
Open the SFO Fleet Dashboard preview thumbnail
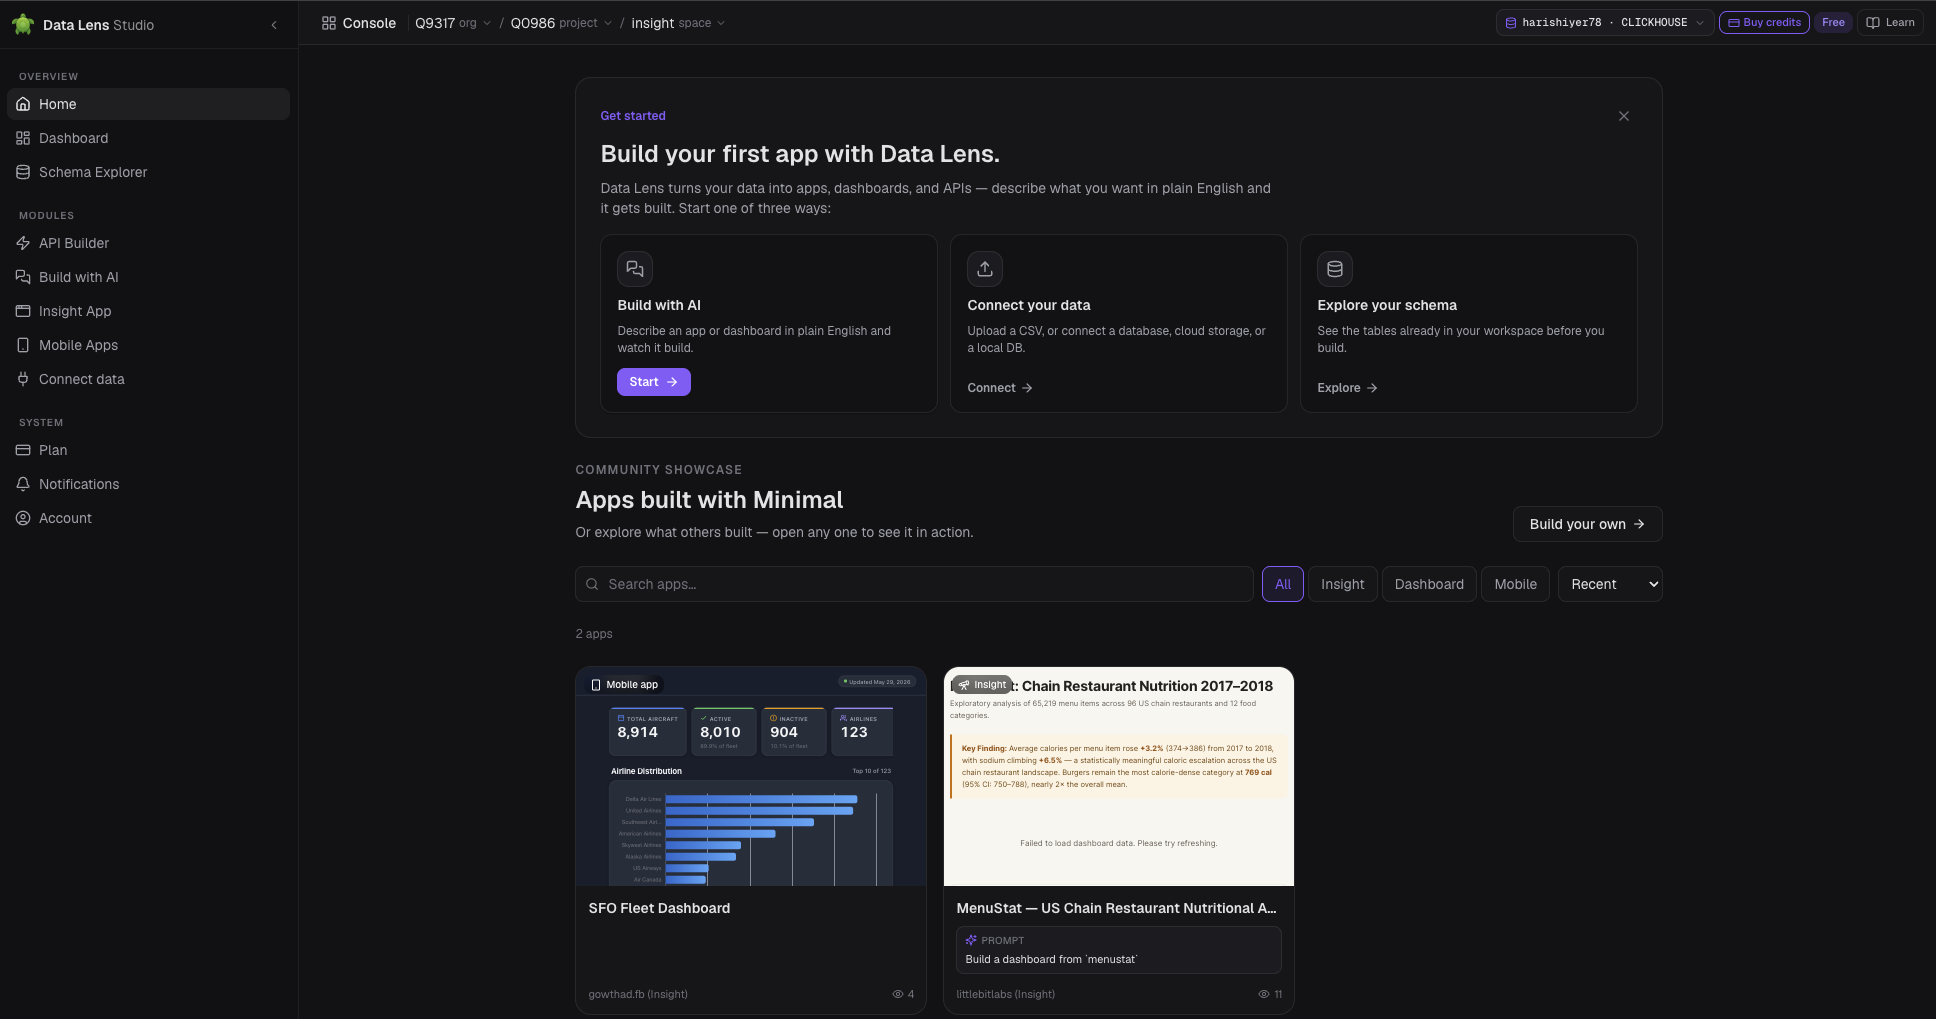(x=751, y=776)
